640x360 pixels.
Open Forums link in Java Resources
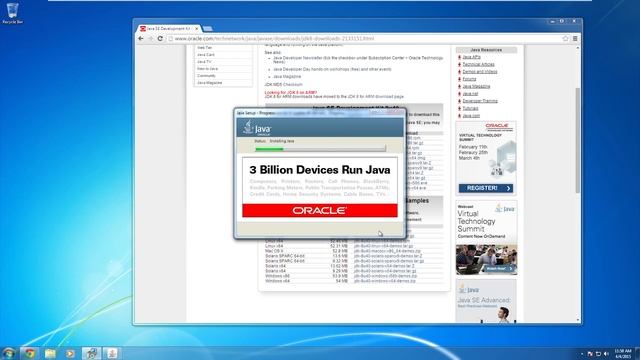point(469,79)
